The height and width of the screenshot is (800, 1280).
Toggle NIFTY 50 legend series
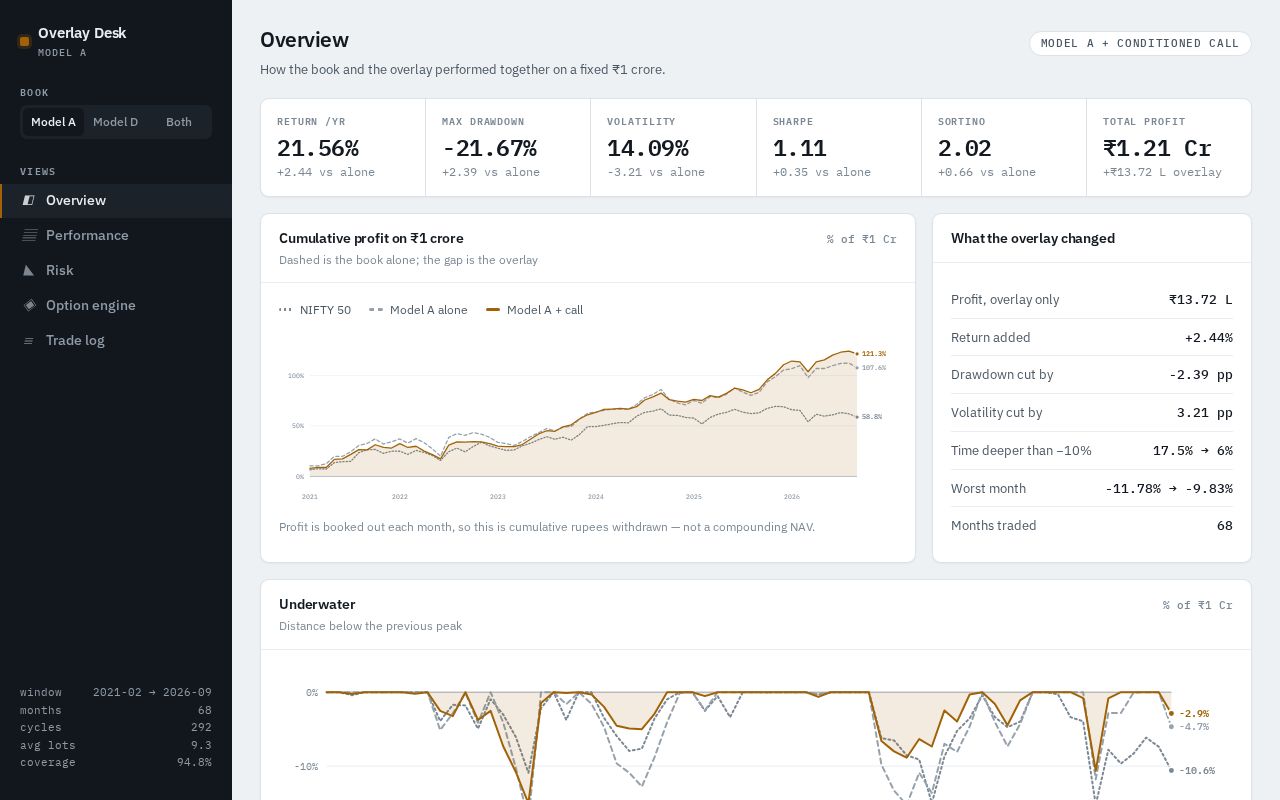click(315, 310)
